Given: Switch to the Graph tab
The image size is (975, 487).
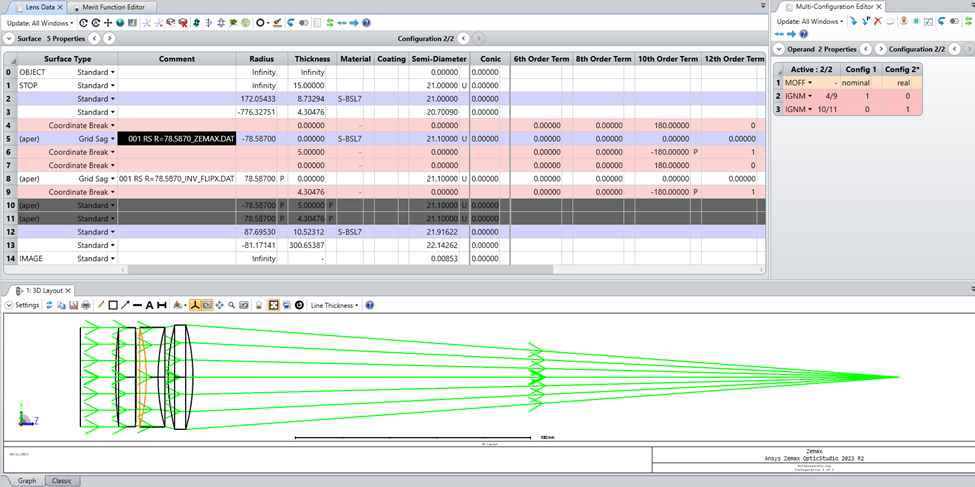Looking at the screenshot, I should [27, 481].
